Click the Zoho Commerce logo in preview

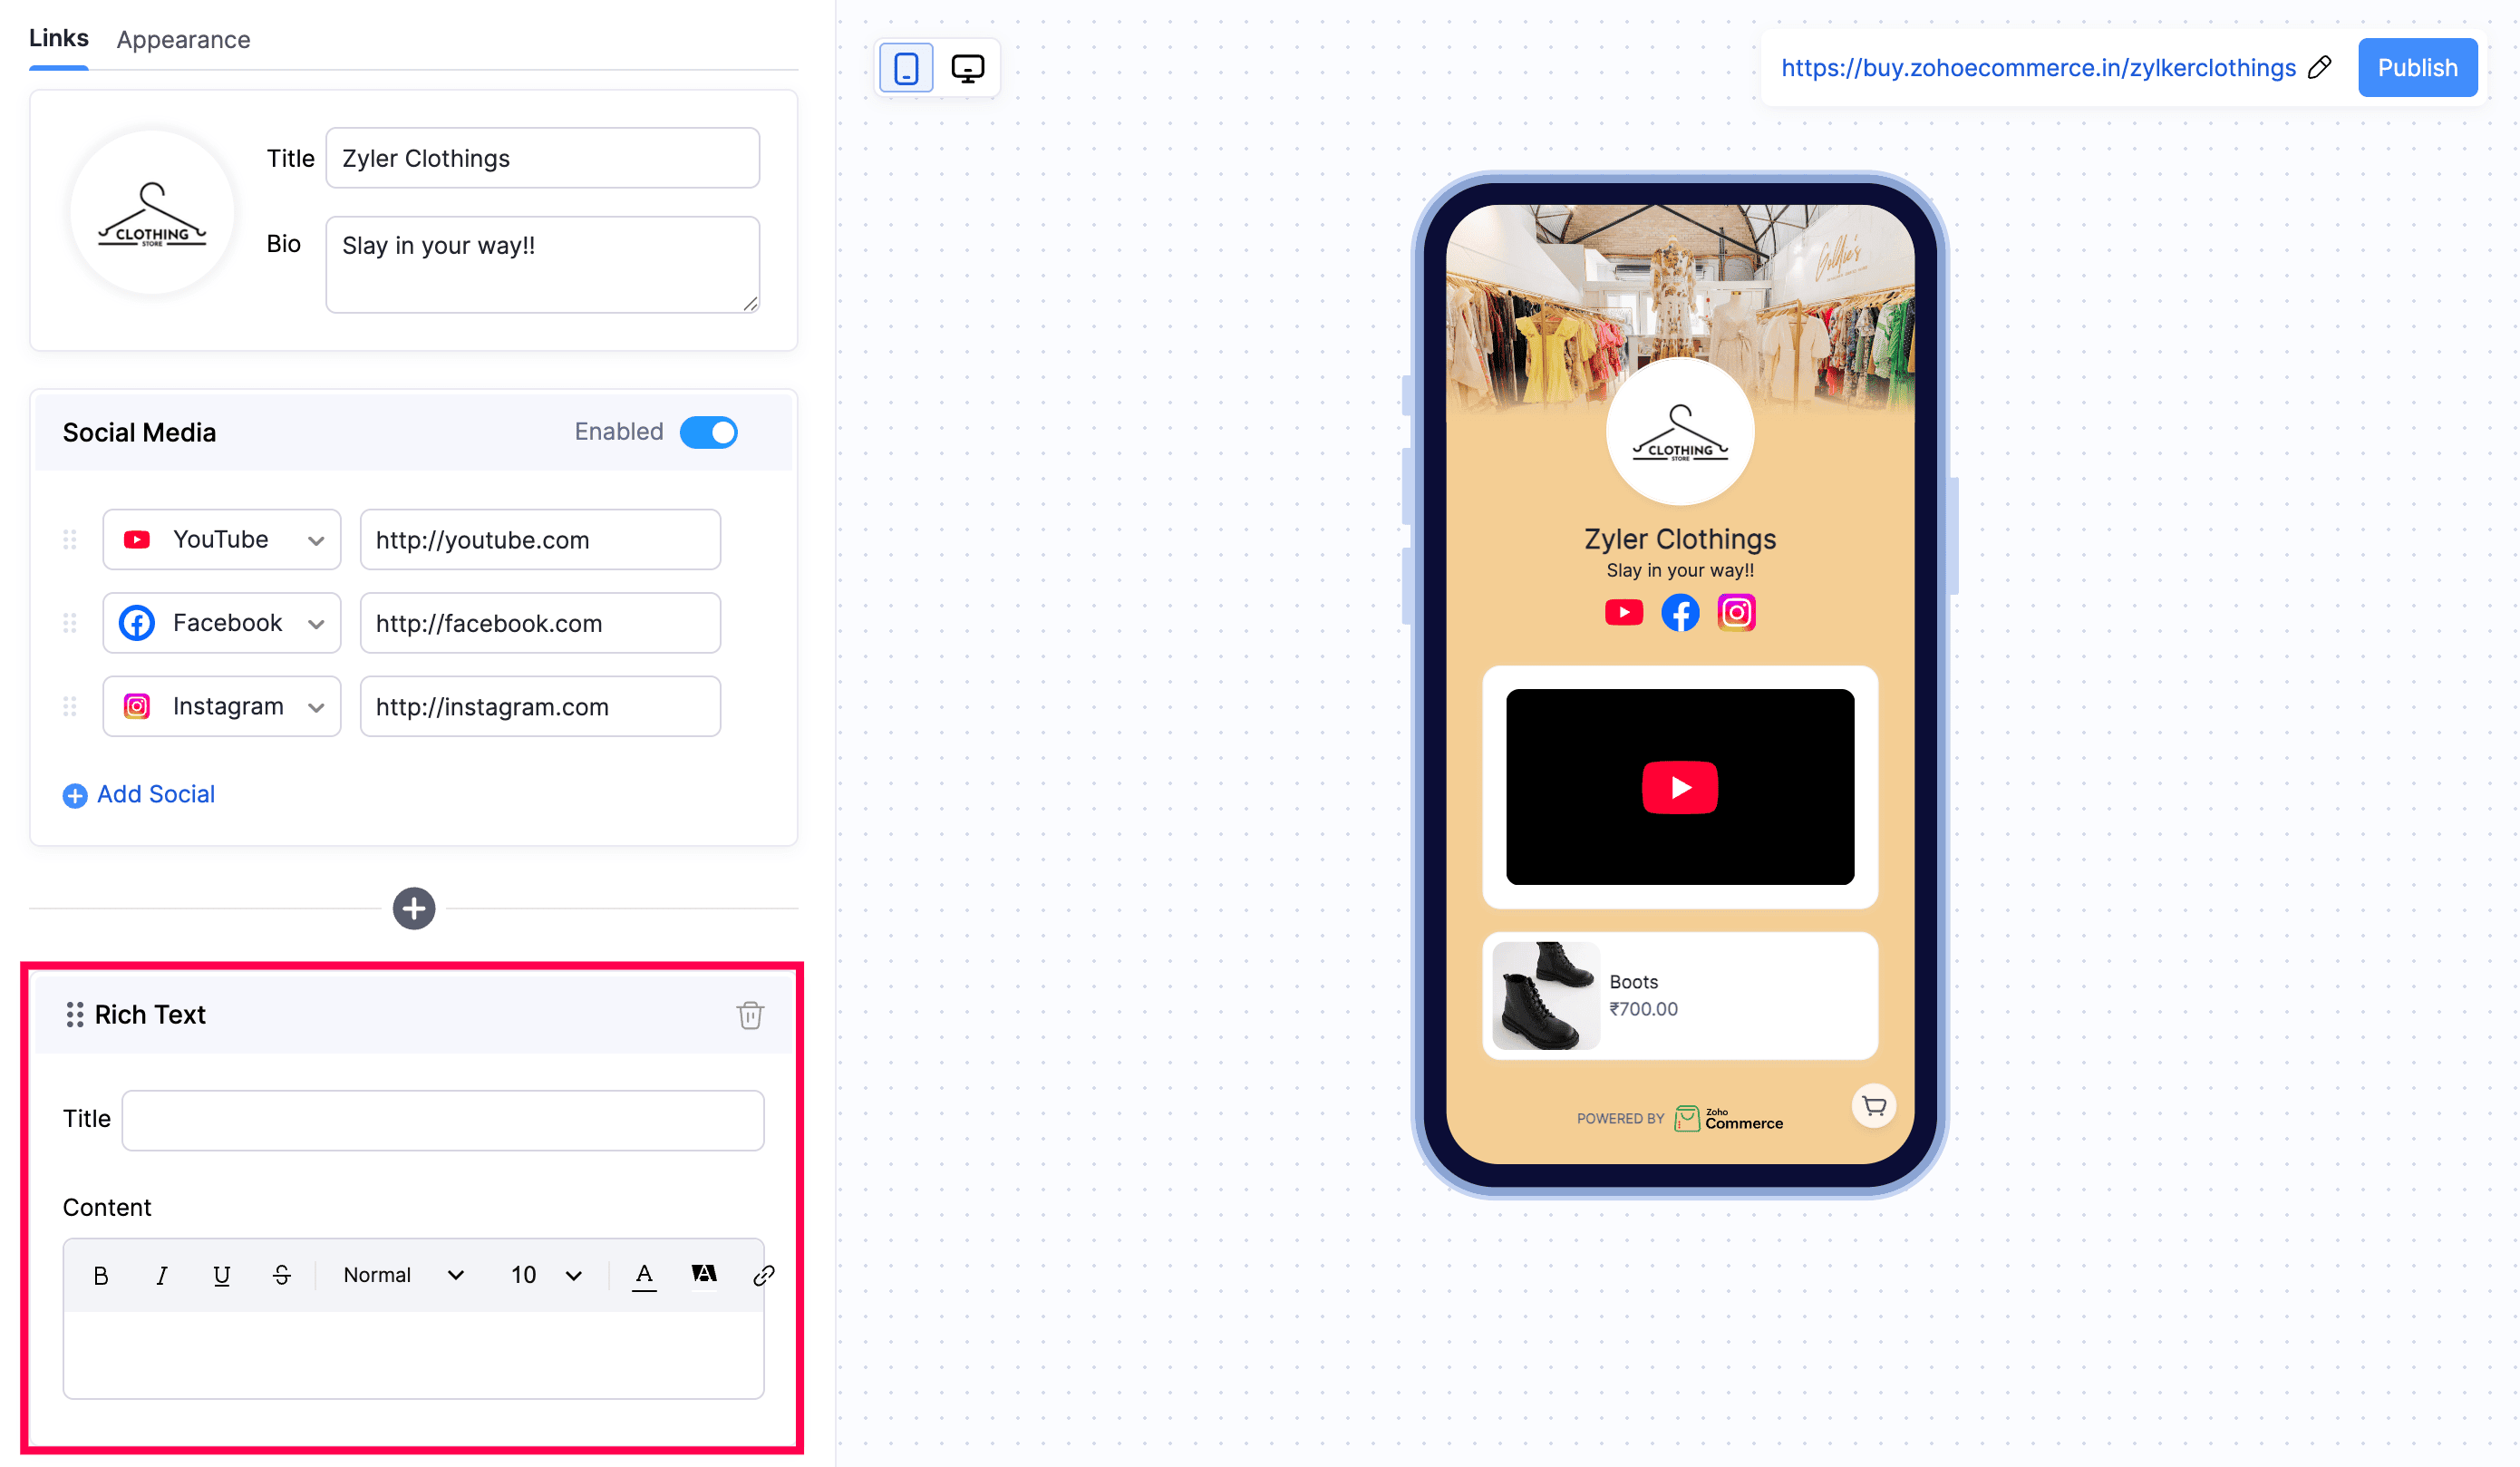tap(1729, 1119)
